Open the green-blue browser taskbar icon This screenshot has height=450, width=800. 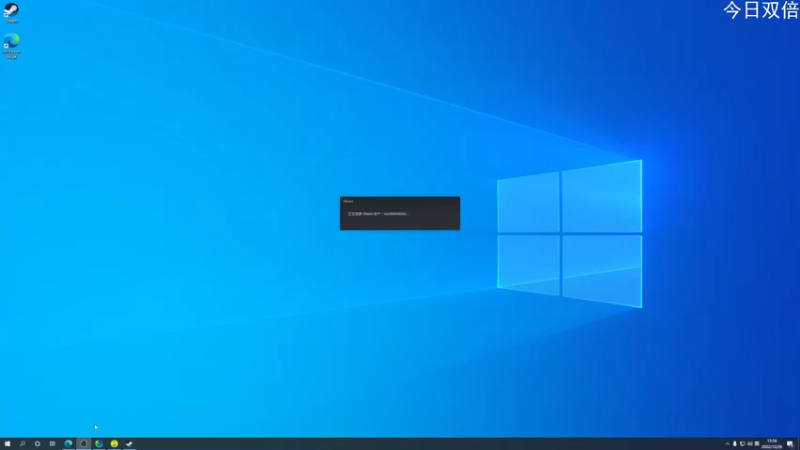coord(99,444)
